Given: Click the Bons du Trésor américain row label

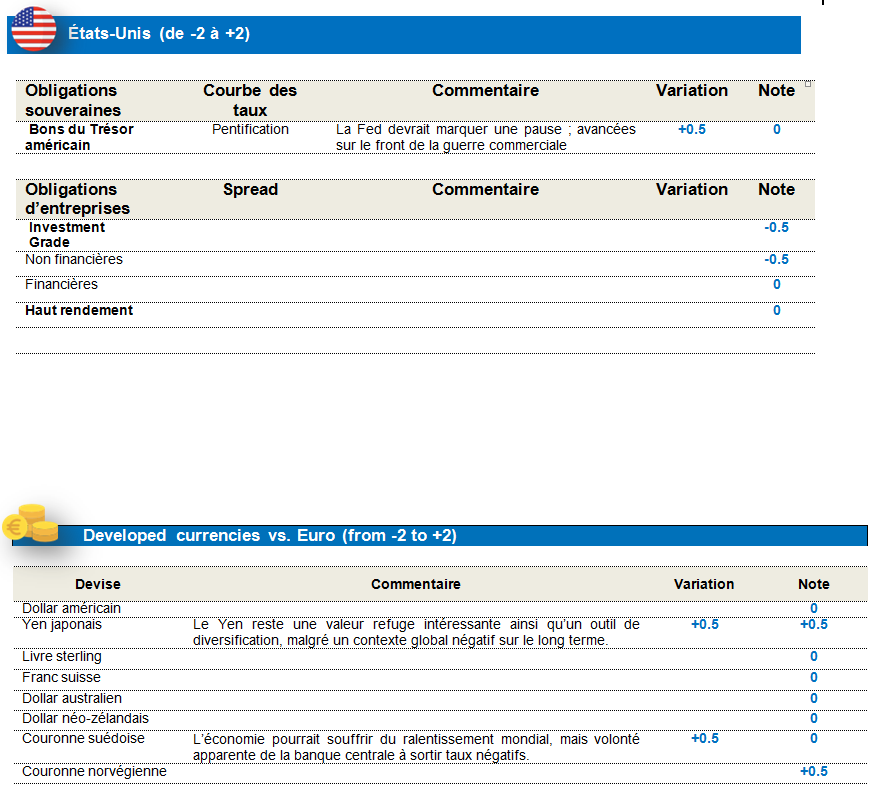Looking at the screenshot, I should 79,137.
